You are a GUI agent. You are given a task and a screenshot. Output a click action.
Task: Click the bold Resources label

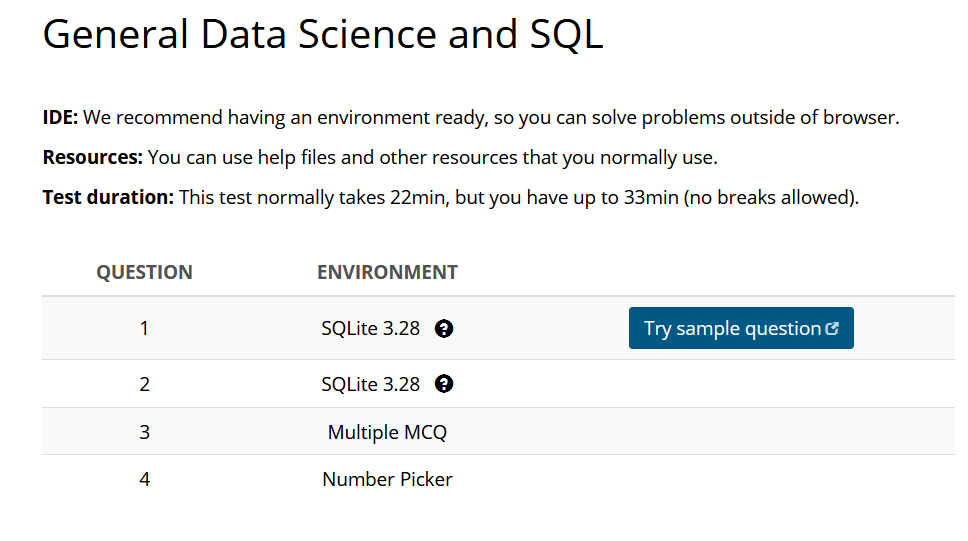pos(93,158)
